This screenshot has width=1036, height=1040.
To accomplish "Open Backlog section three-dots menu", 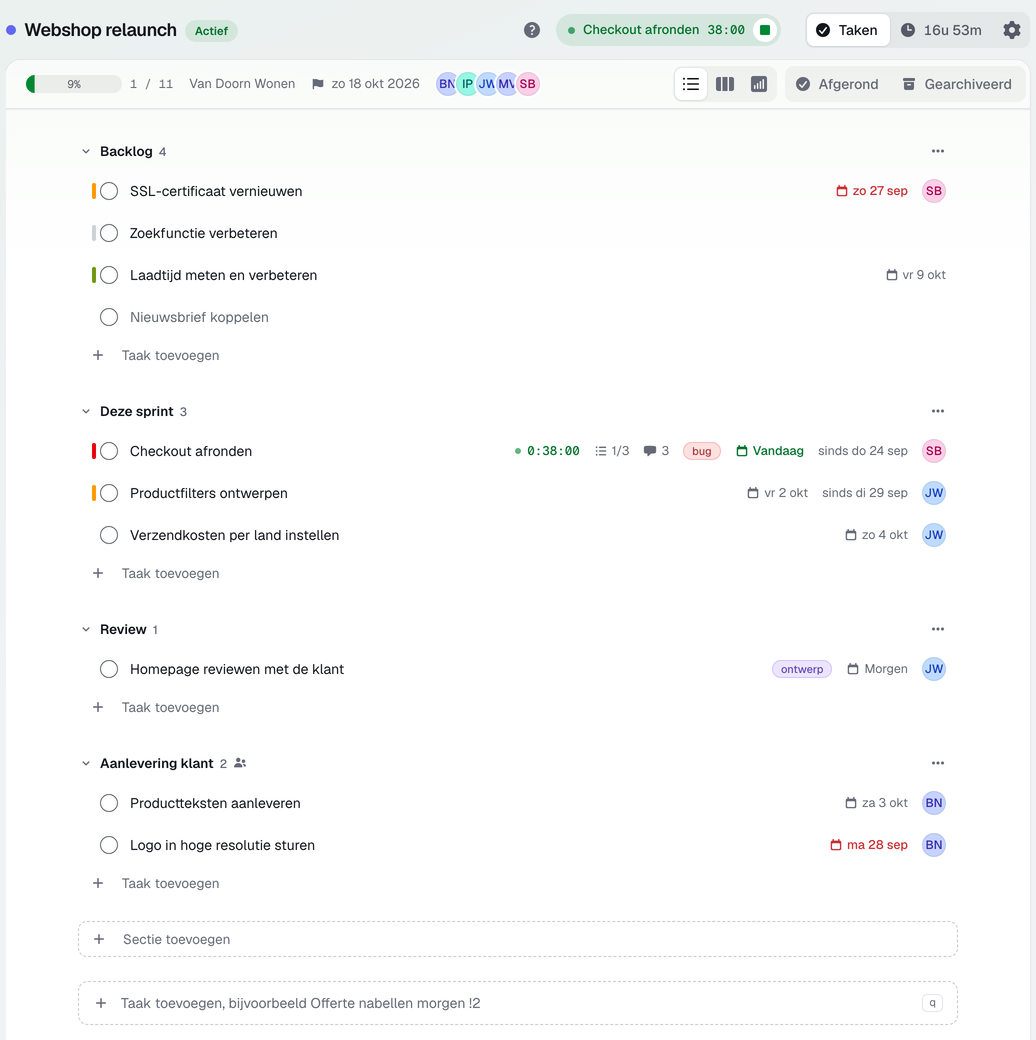I will tap(937, 151).
